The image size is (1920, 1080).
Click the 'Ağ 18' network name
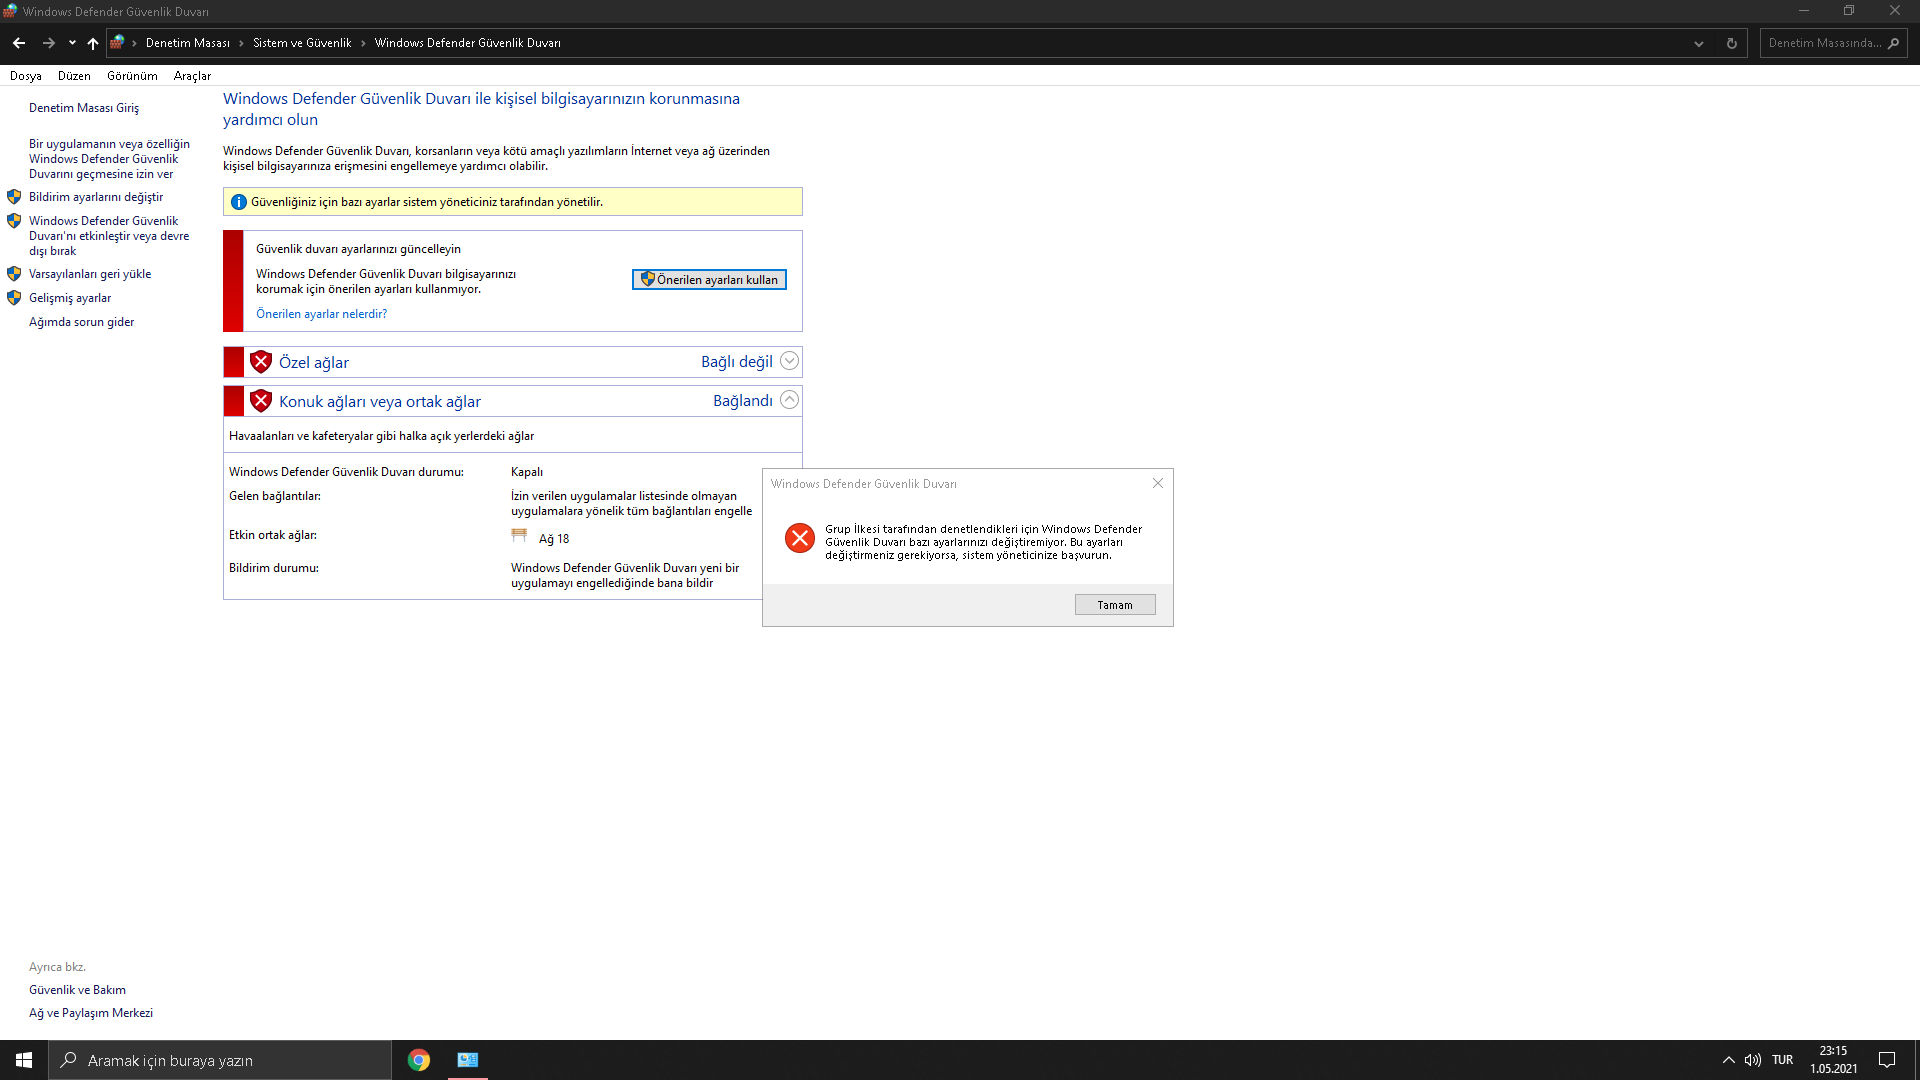(x=554, y=539)
